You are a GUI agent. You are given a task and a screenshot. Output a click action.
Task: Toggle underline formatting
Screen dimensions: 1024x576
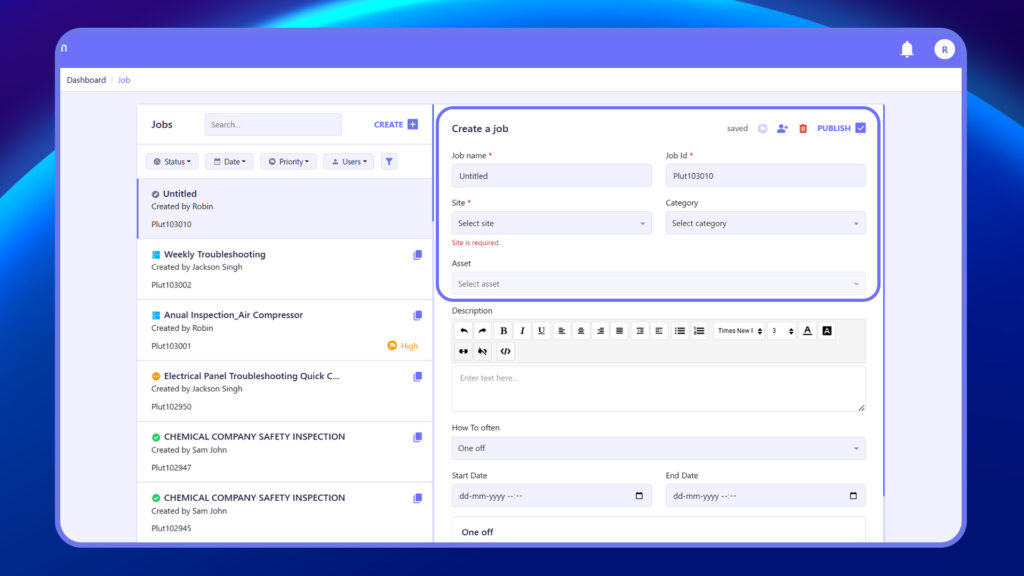point(541,331)
